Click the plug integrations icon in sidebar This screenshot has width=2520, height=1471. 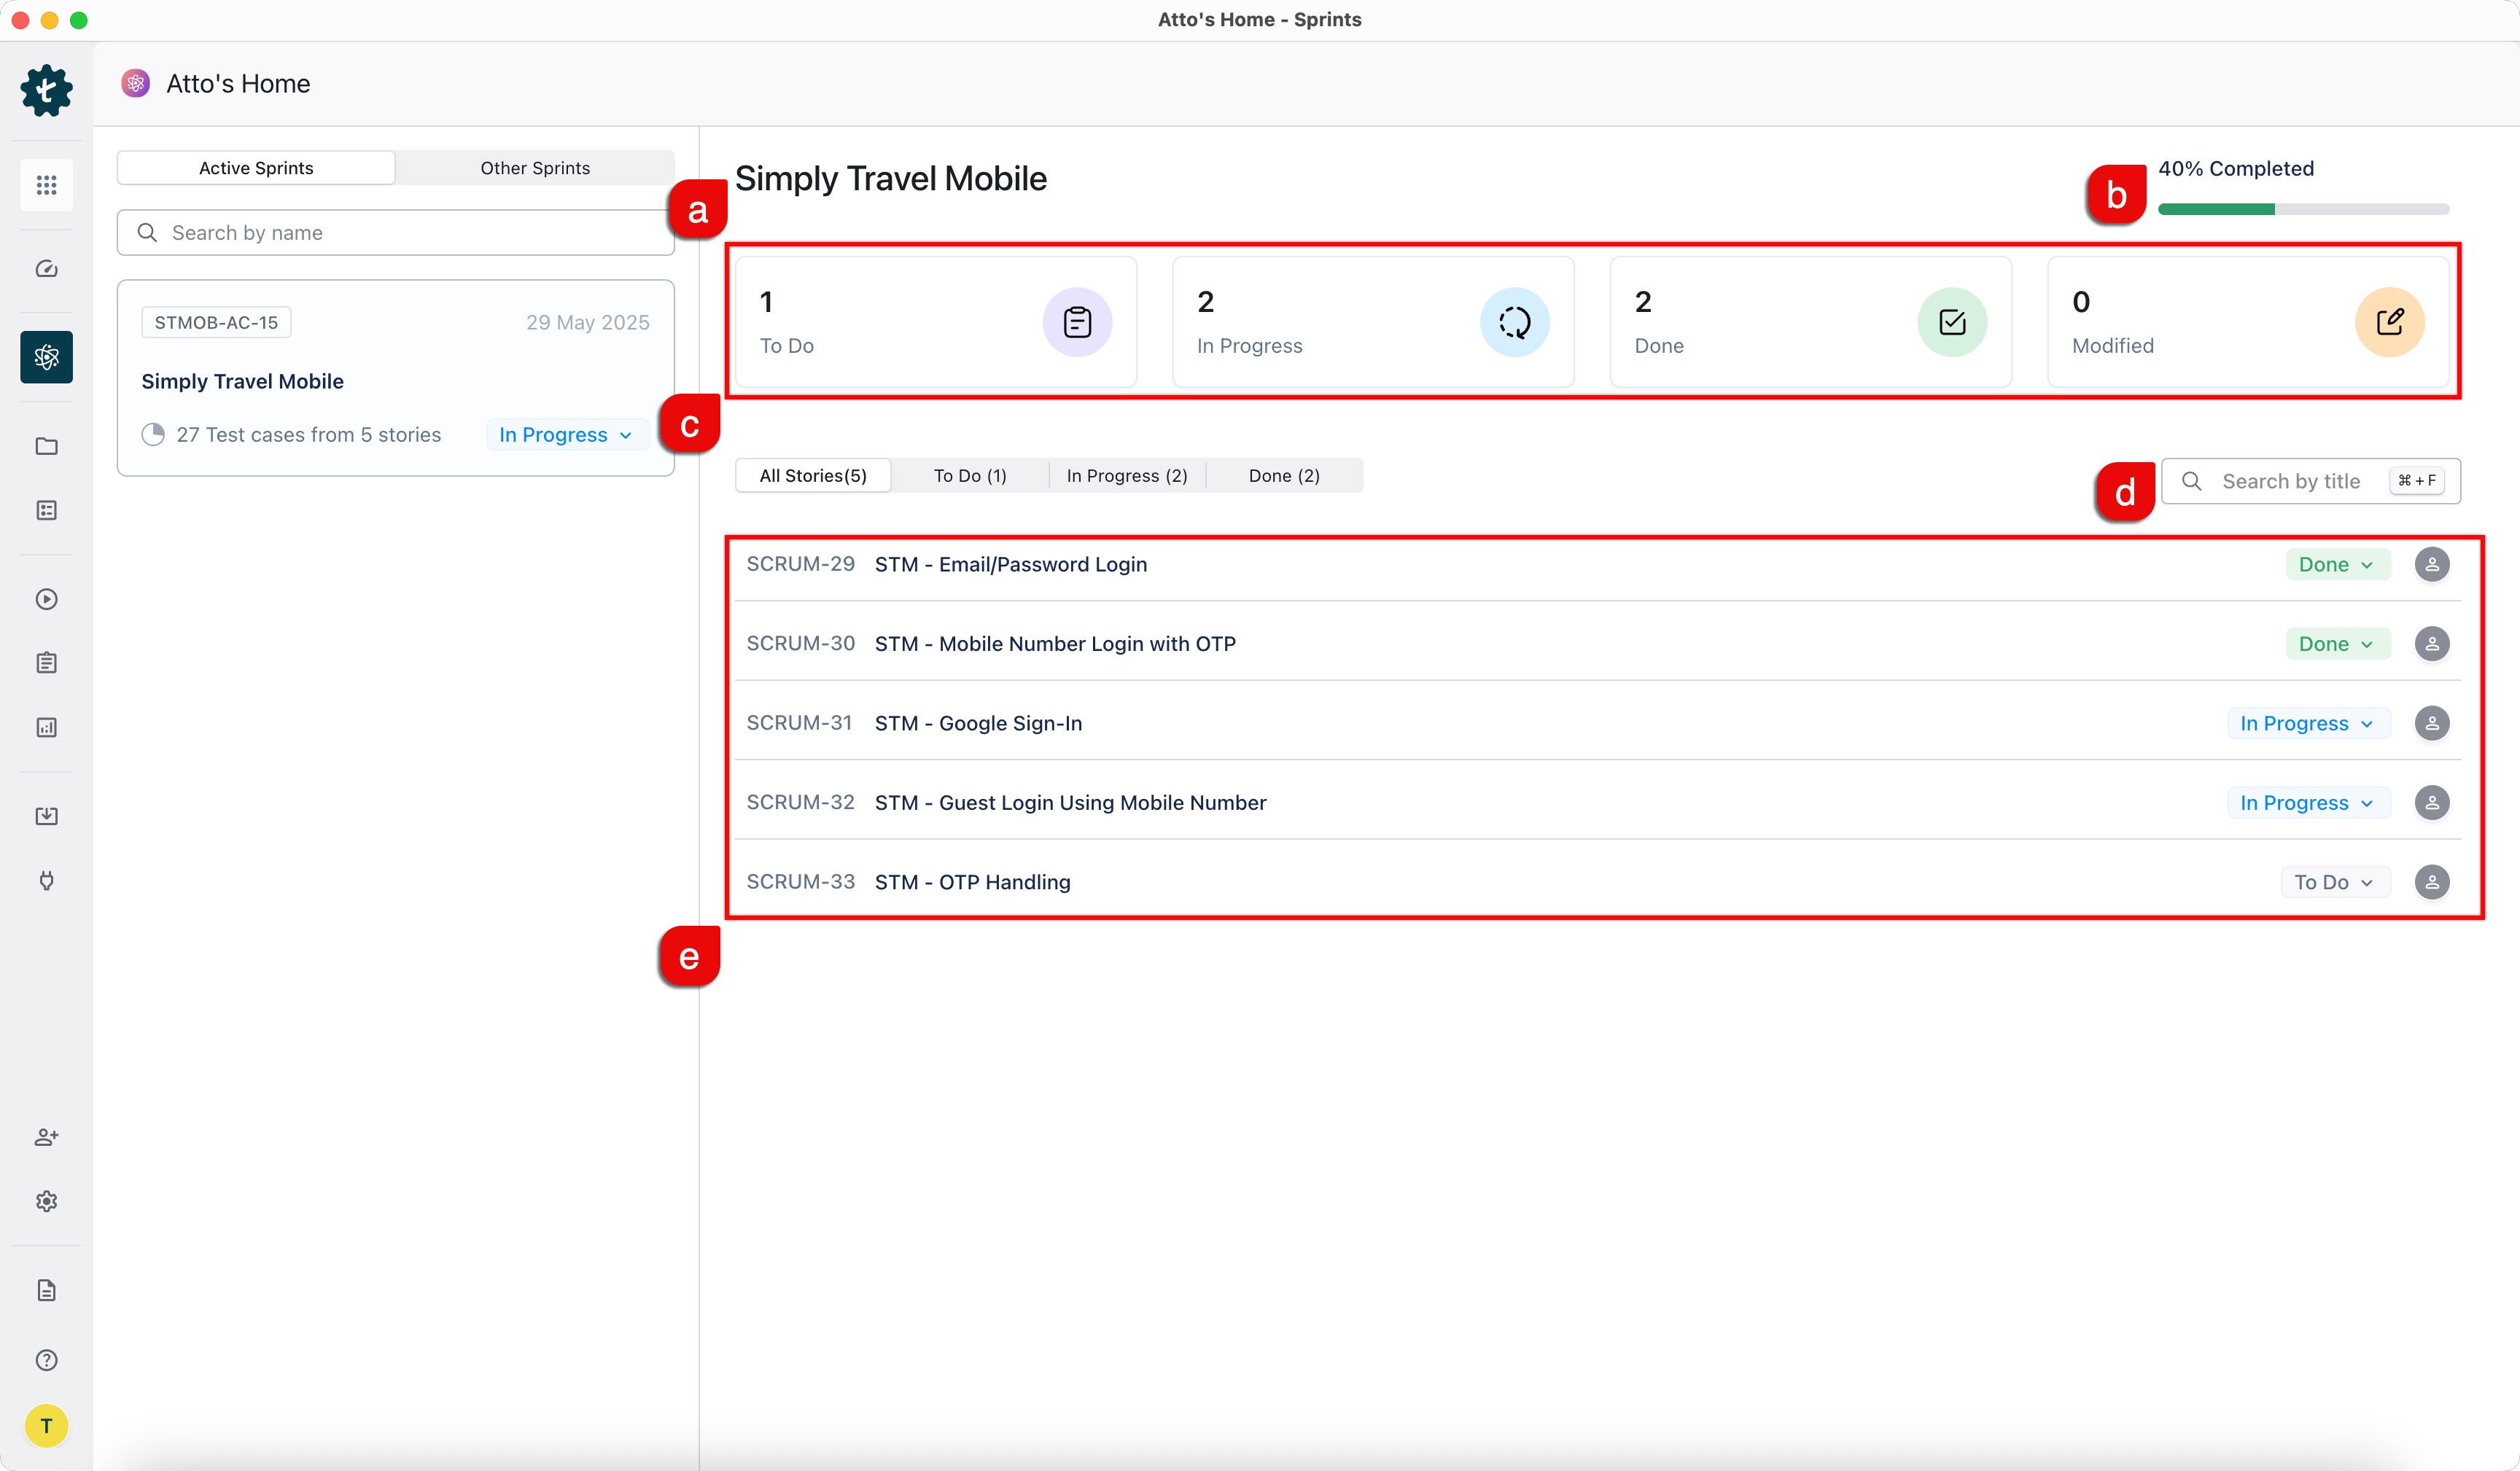pyautogui.click(x=46, y=880)
